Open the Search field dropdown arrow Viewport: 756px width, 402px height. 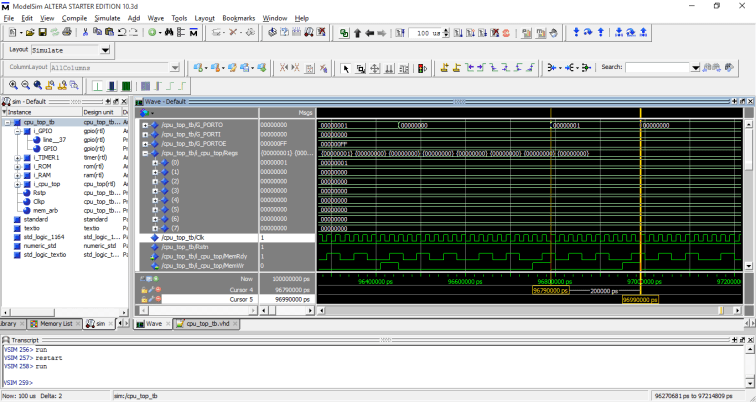pyautogui.click(x=695, y=68)
